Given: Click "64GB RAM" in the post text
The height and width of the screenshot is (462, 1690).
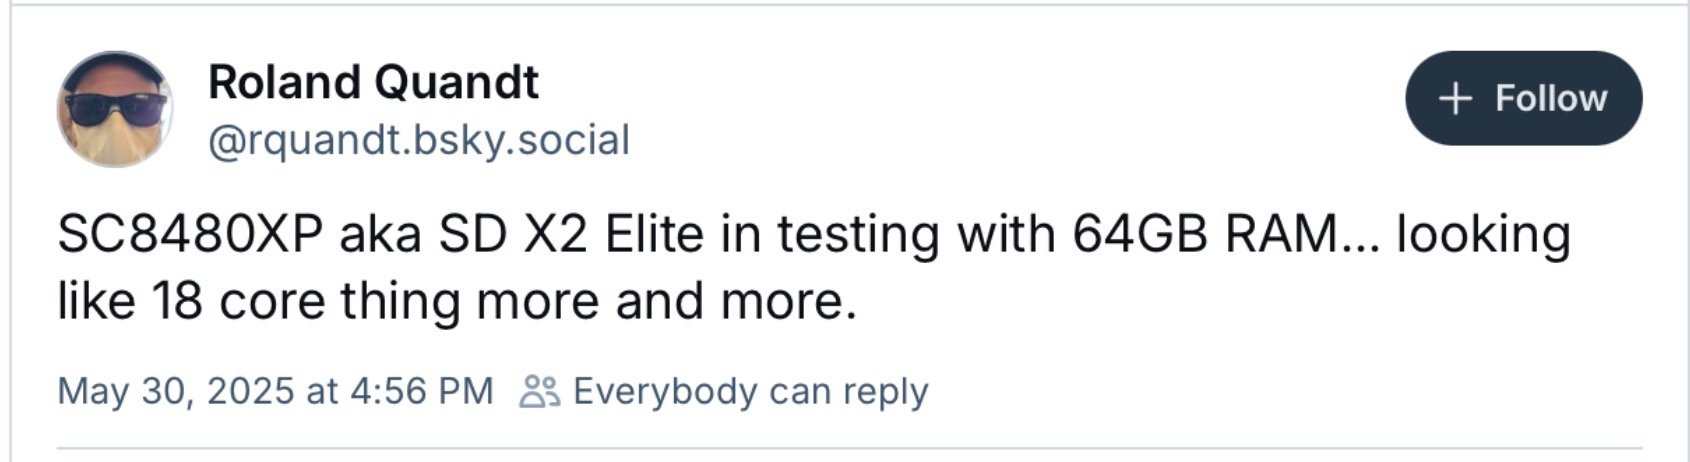Looking at the screenshot, I should (1205, 235).
